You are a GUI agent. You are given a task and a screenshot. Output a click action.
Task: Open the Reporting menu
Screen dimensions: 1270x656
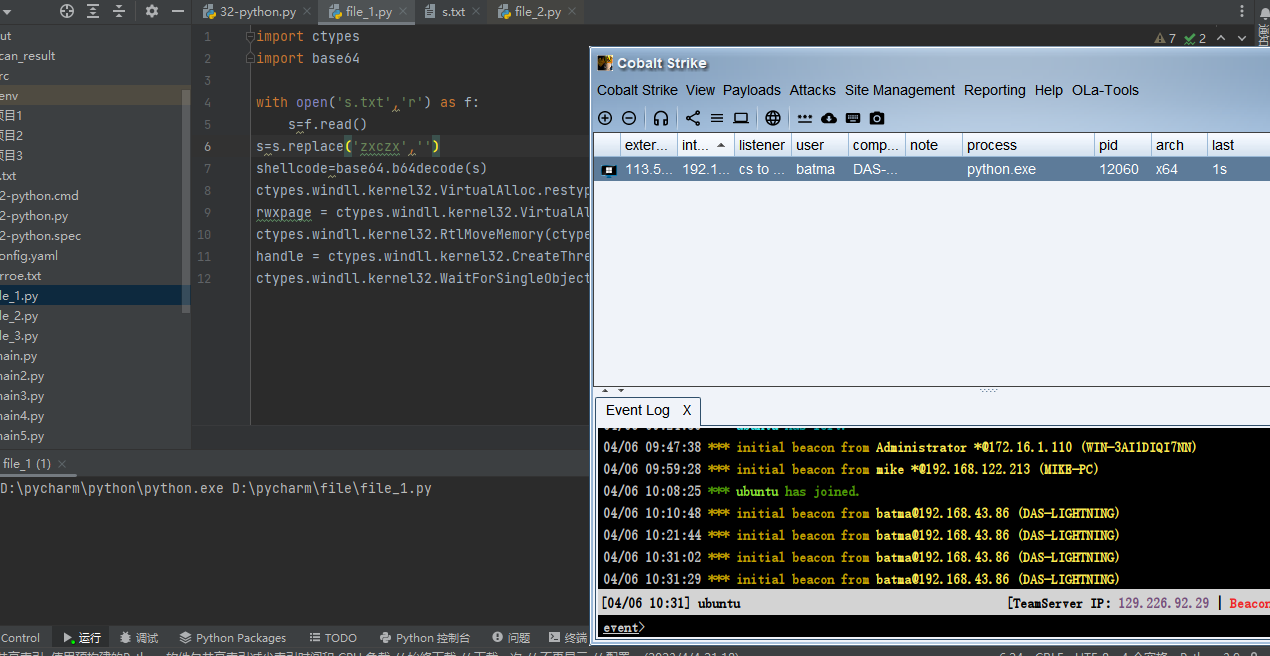(x=995, y=90)
